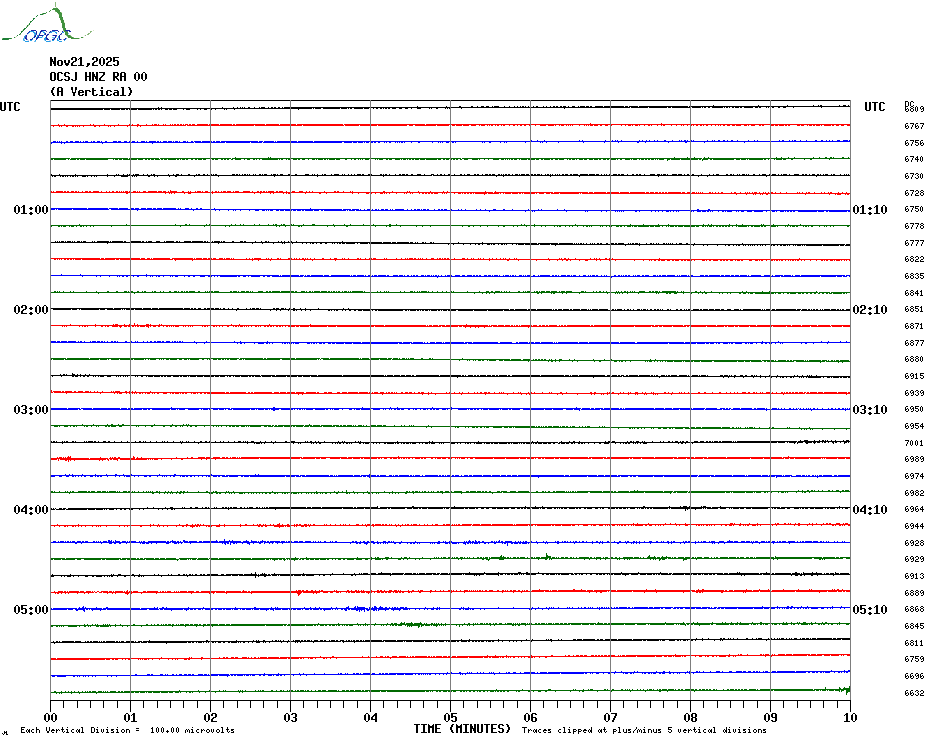
Task: Click the 03:10 time label
Action: 870,409
